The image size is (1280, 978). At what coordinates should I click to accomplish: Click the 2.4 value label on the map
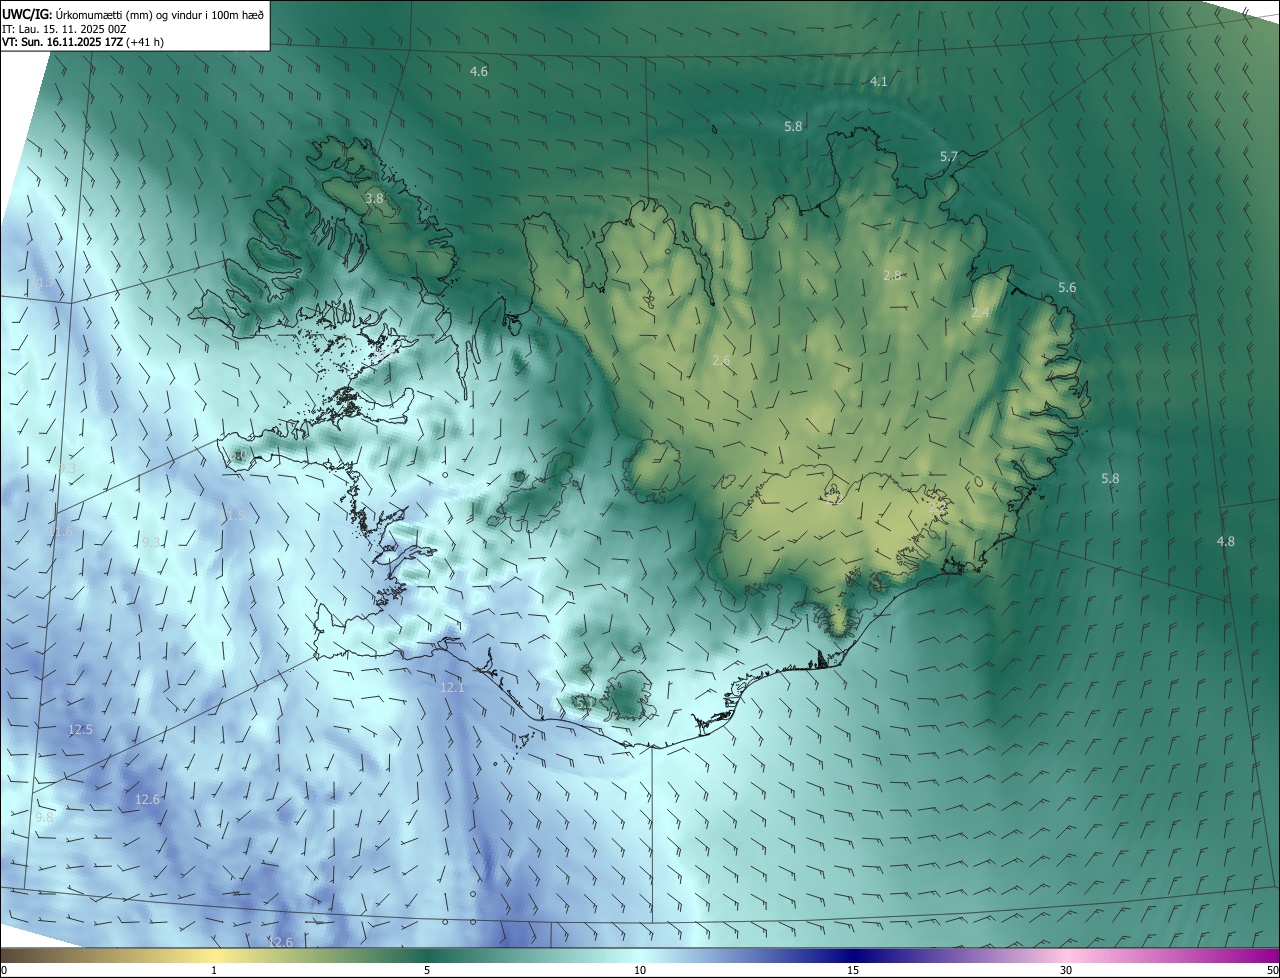pos(980,313)
